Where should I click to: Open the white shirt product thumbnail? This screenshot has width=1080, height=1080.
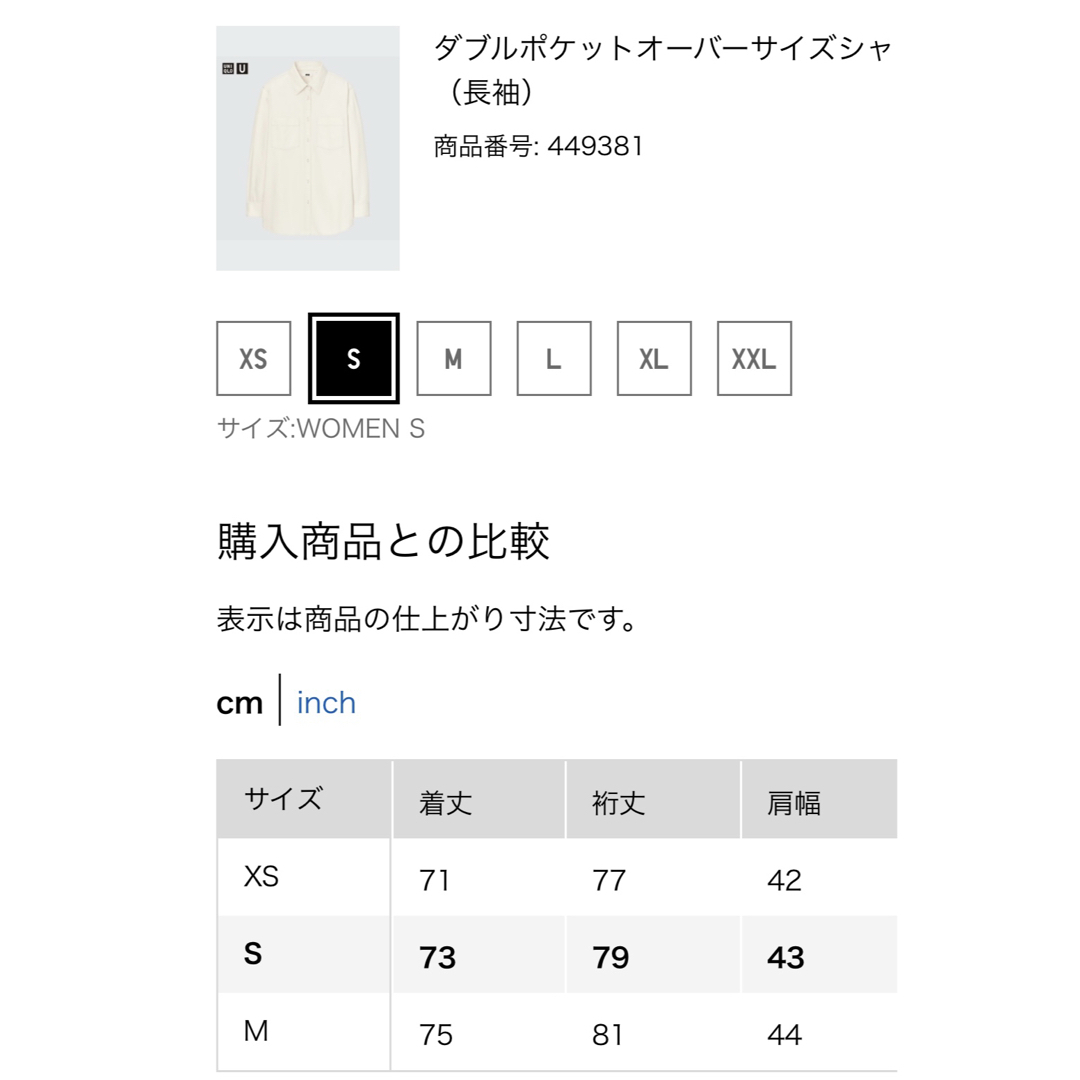click(308, 148)
